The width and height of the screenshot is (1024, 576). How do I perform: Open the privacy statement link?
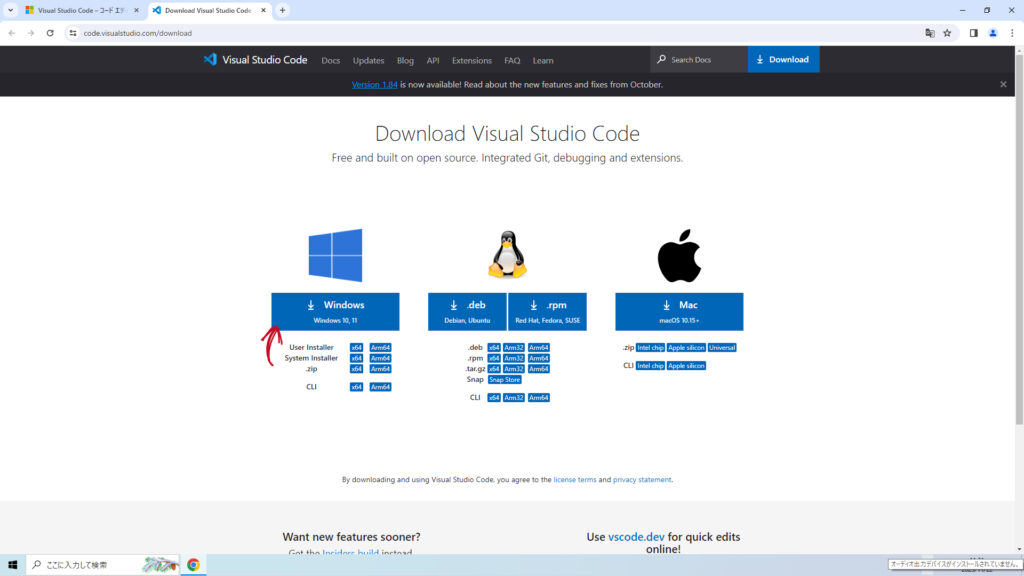(x=642, y=479)
